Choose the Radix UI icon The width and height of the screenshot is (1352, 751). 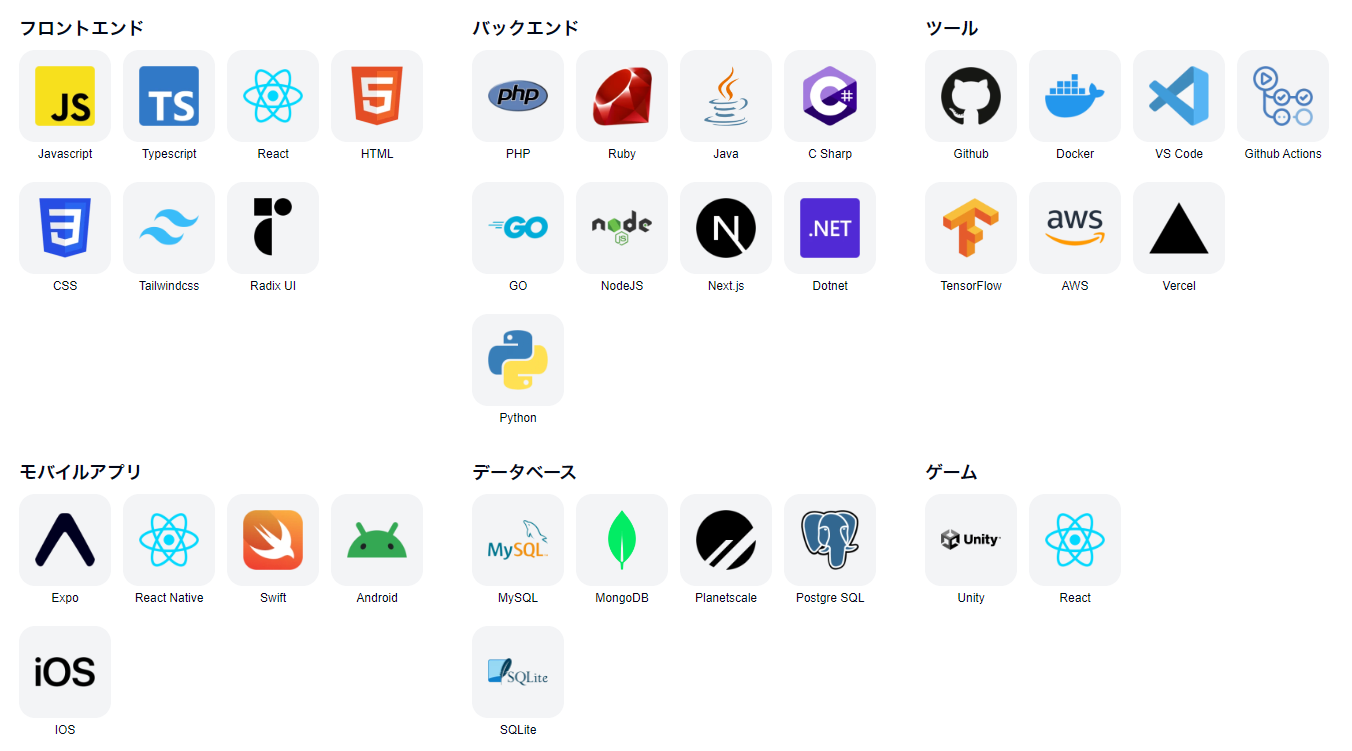pos(273,228)
